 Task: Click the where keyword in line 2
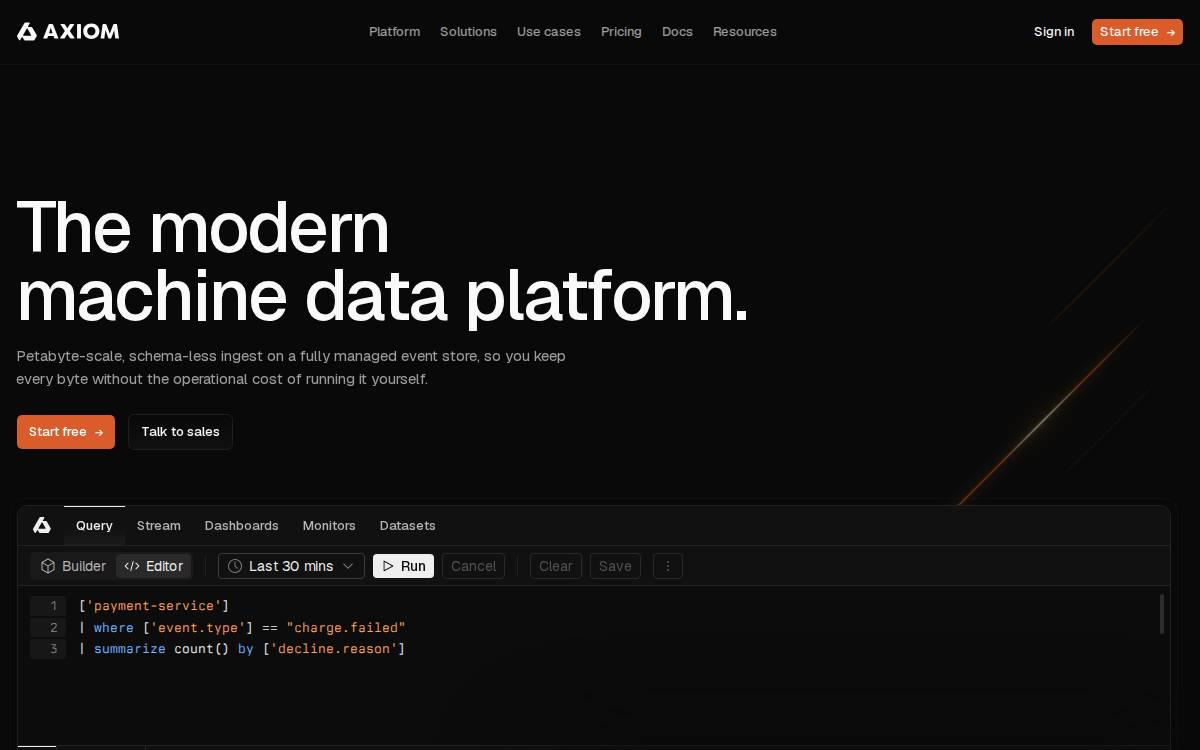click(x=114, y=628)
